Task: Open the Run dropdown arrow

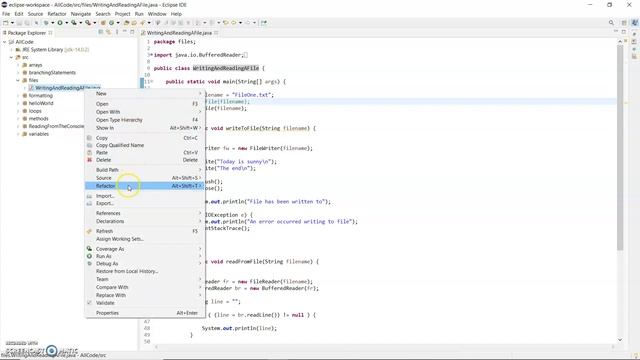Action: (x=67, y=23)
